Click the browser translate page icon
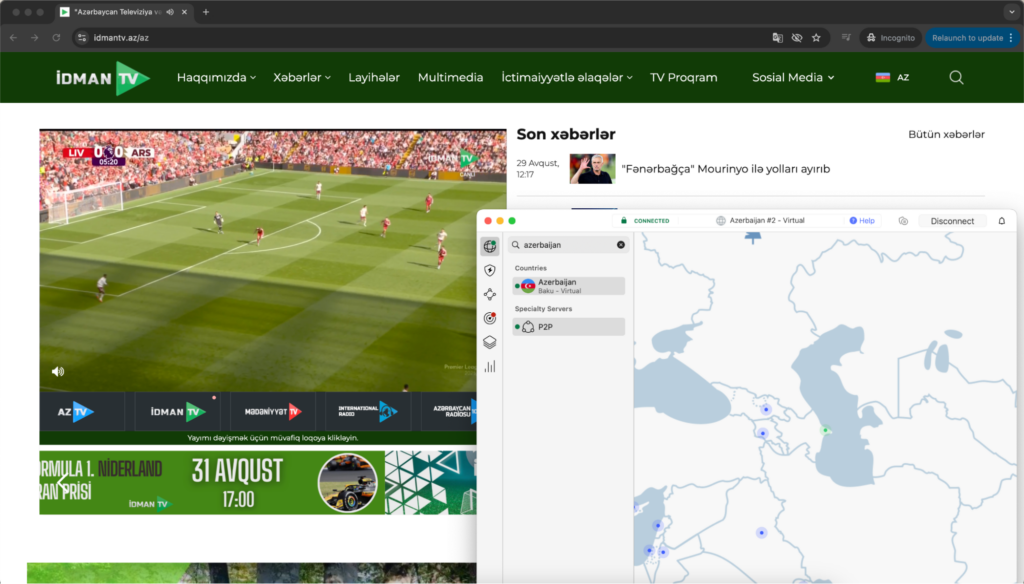The image size is (1024, 584). [777, 38]
